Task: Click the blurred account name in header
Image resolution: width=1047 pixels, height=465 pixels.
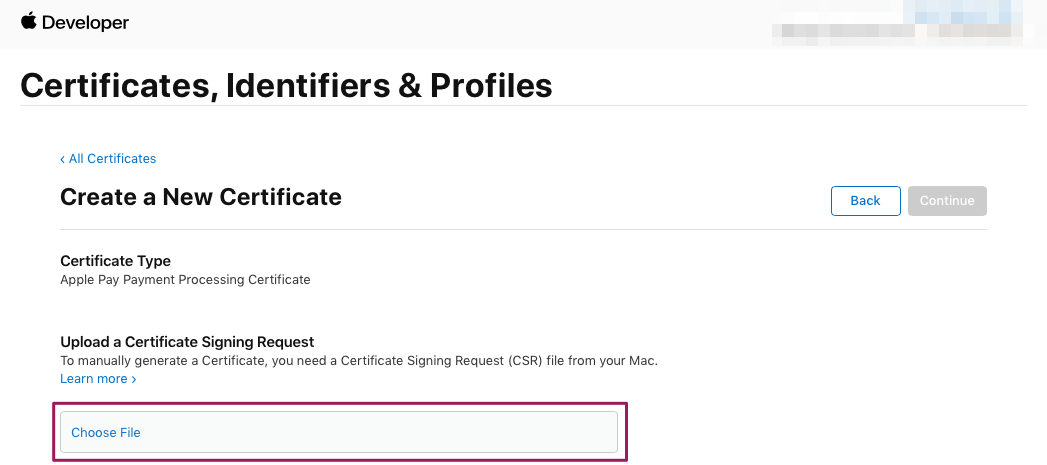Action: [845, 30]
